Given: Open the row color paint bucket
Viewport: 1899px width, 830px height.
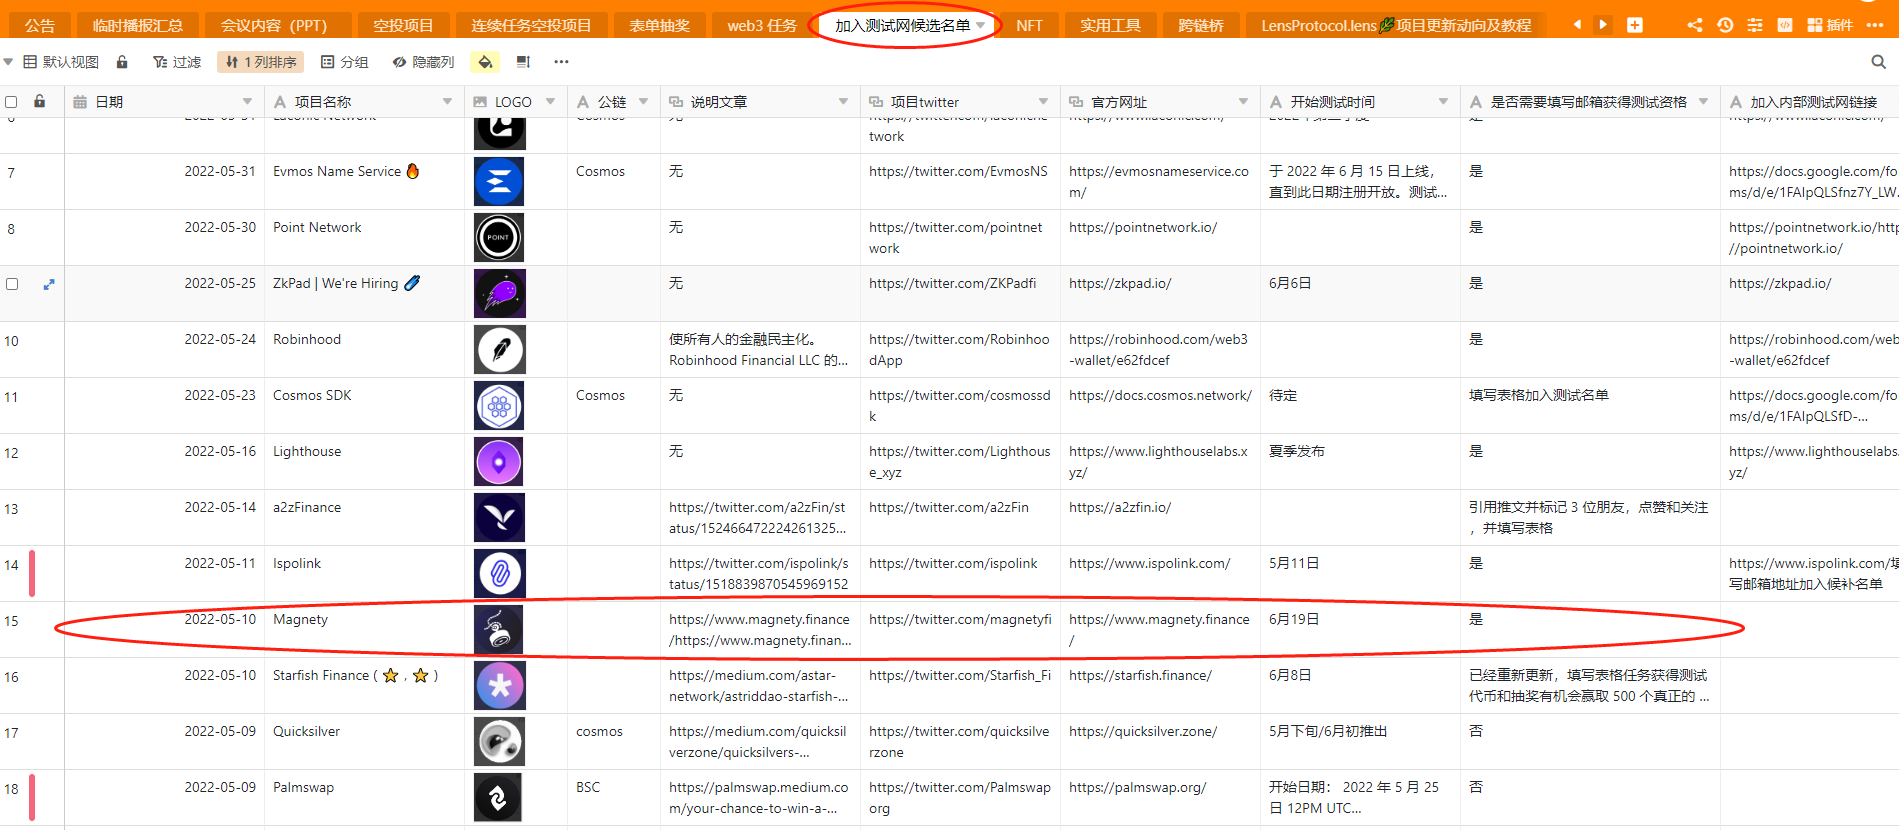Looking at the screenshot, I should click(x=485, y=62).
